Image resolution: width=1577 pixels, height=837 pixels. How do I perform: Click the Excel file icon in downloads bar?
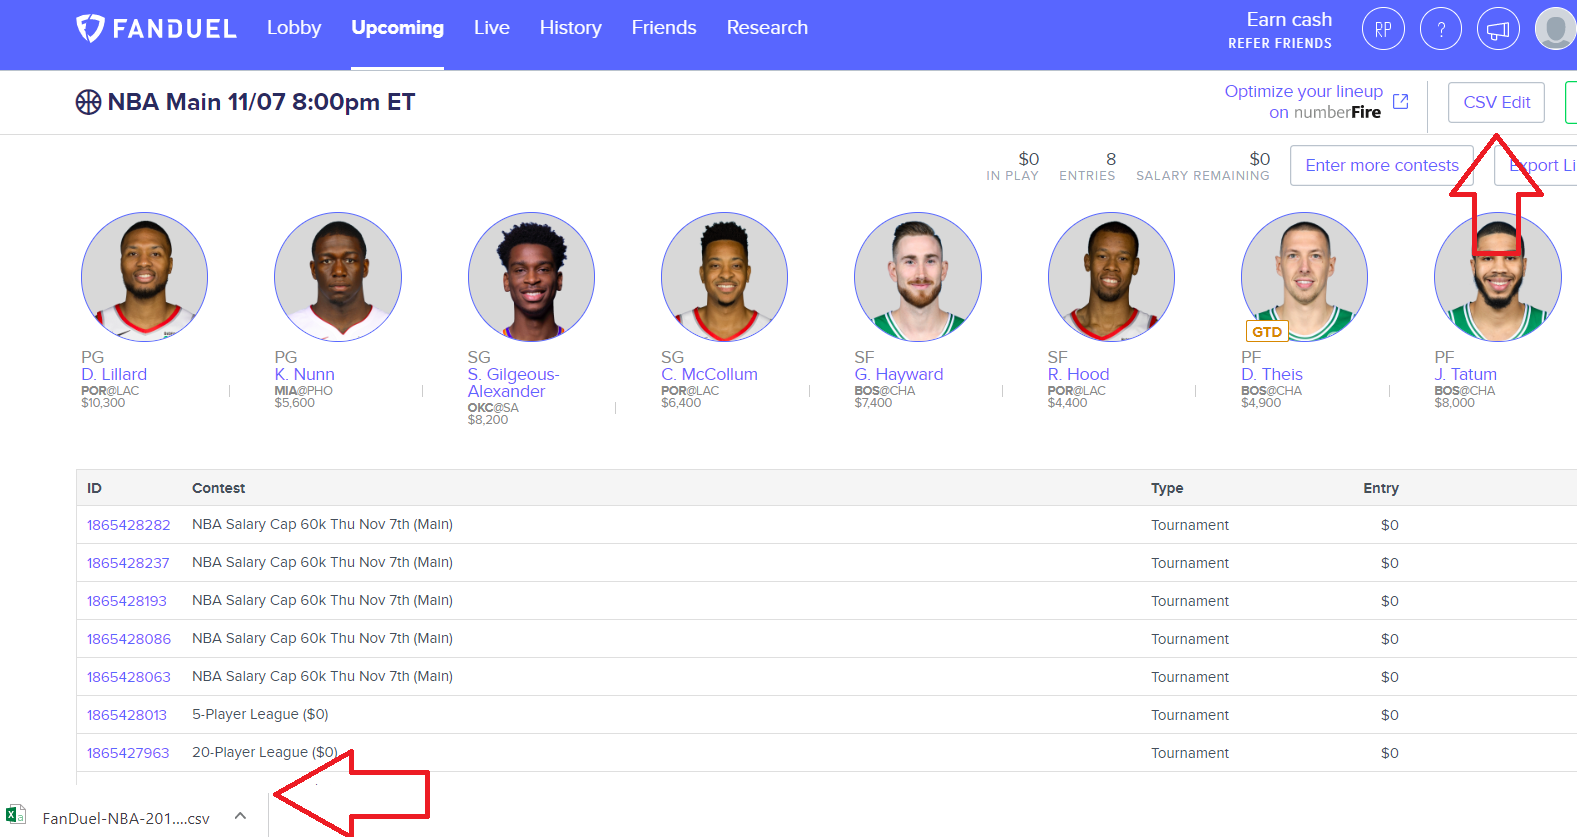click(x=16, y=815)
